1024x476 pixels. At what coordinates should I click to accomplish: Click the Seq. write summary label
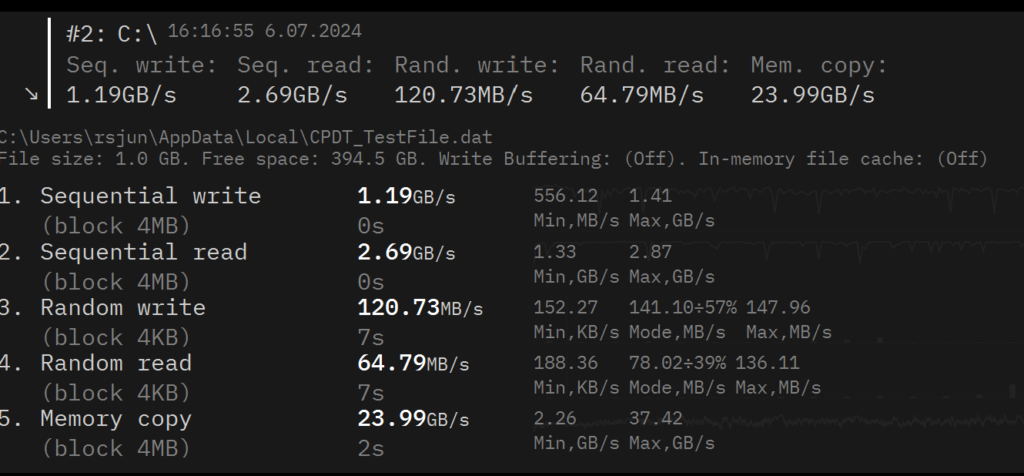coord(141,66)
